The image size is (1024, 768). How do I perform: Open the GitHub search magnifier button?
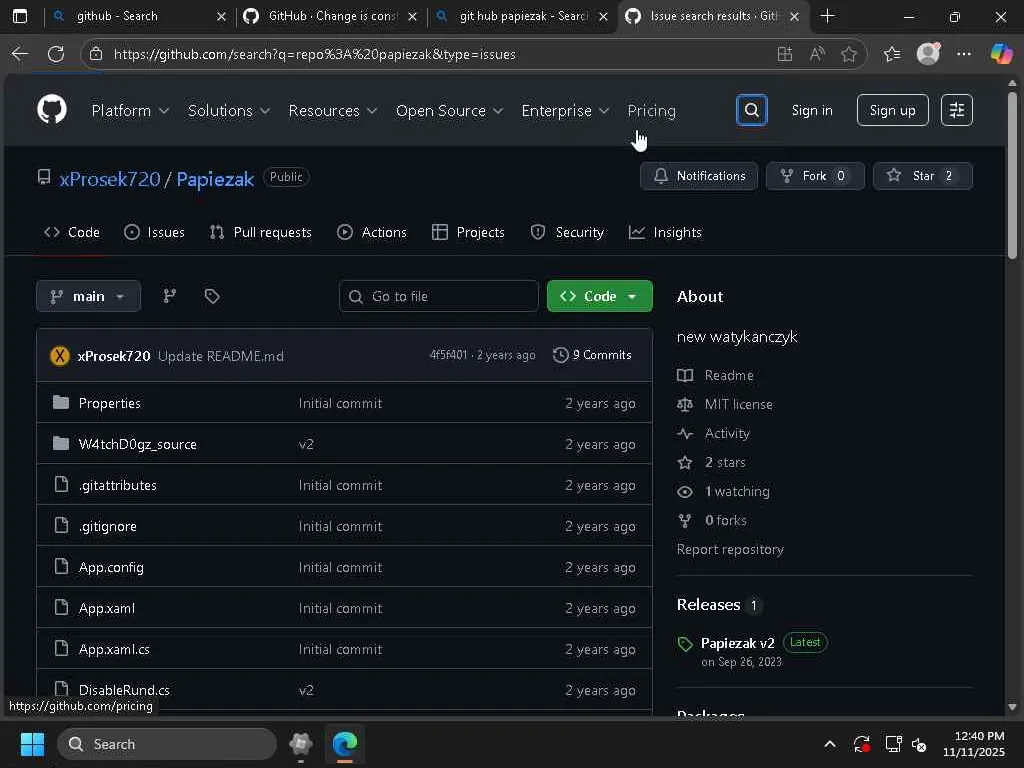751,110
